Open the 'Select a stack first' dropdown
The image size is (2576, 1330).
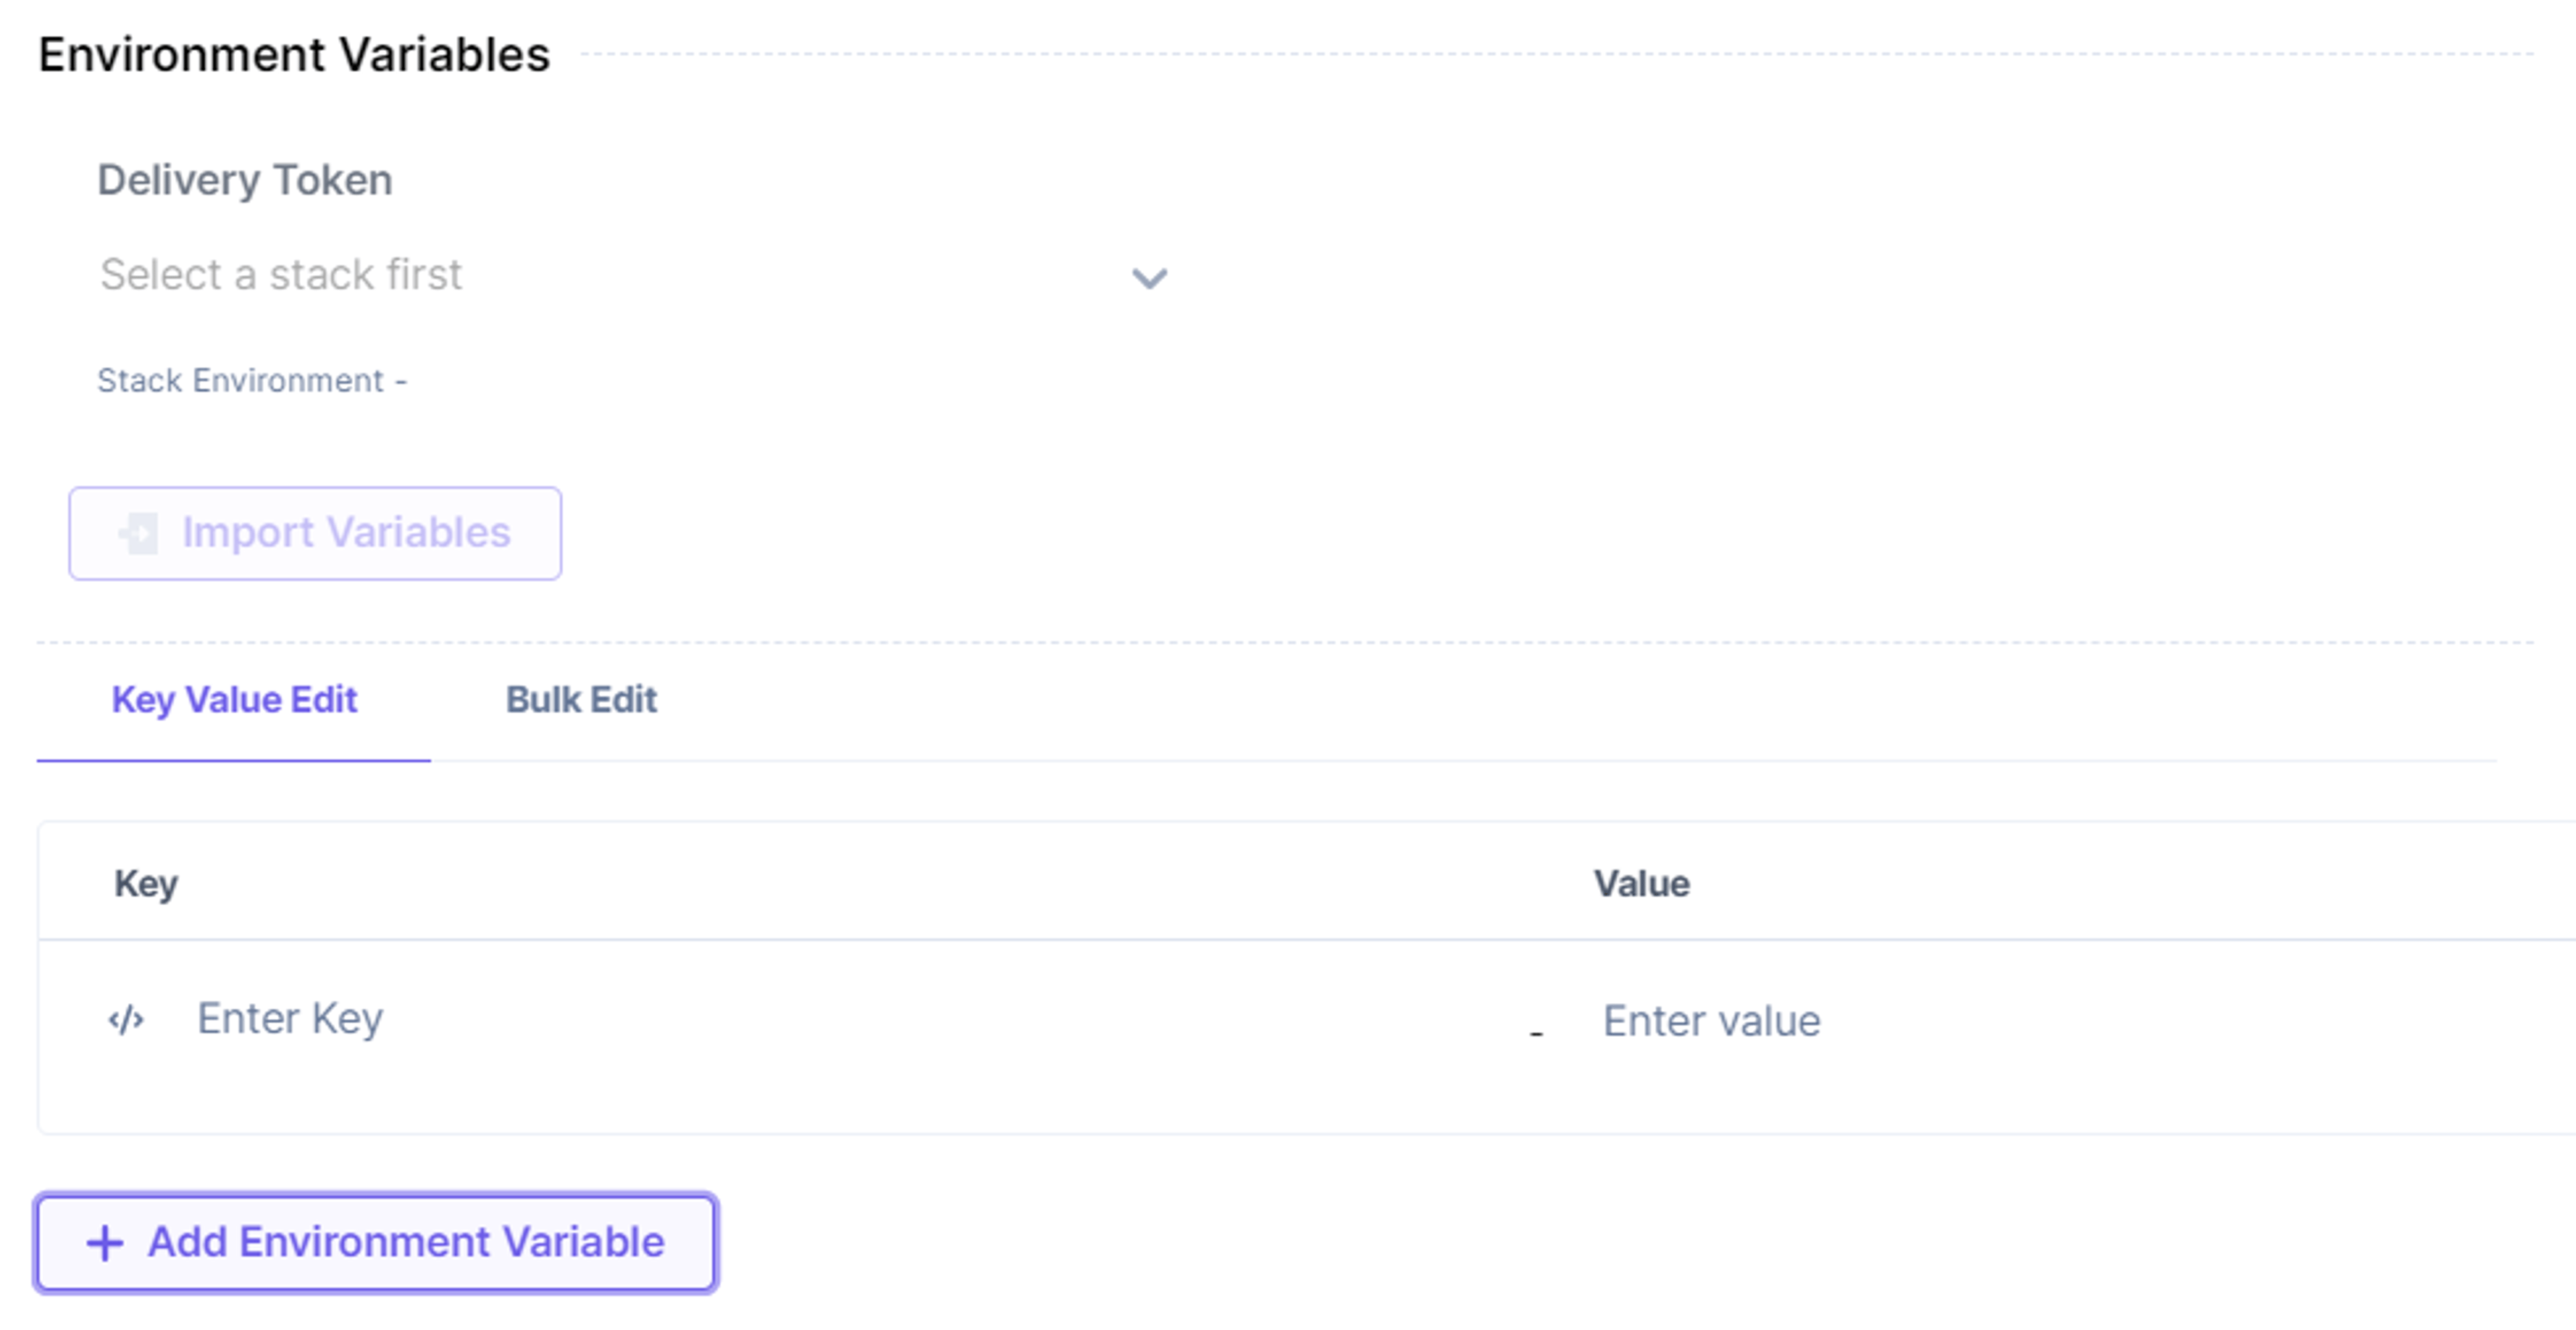click(x=634, y=275)
